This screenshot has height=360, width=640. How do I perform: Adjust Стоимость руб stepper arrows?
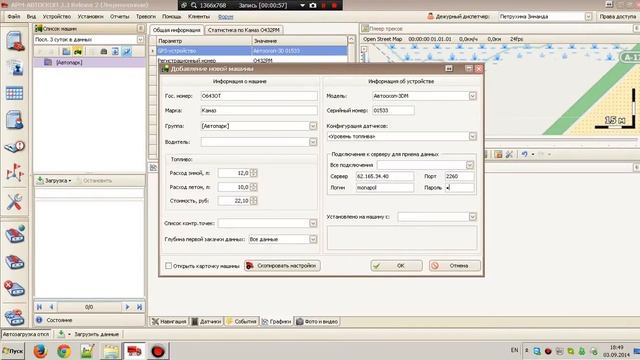click(253, 200)
